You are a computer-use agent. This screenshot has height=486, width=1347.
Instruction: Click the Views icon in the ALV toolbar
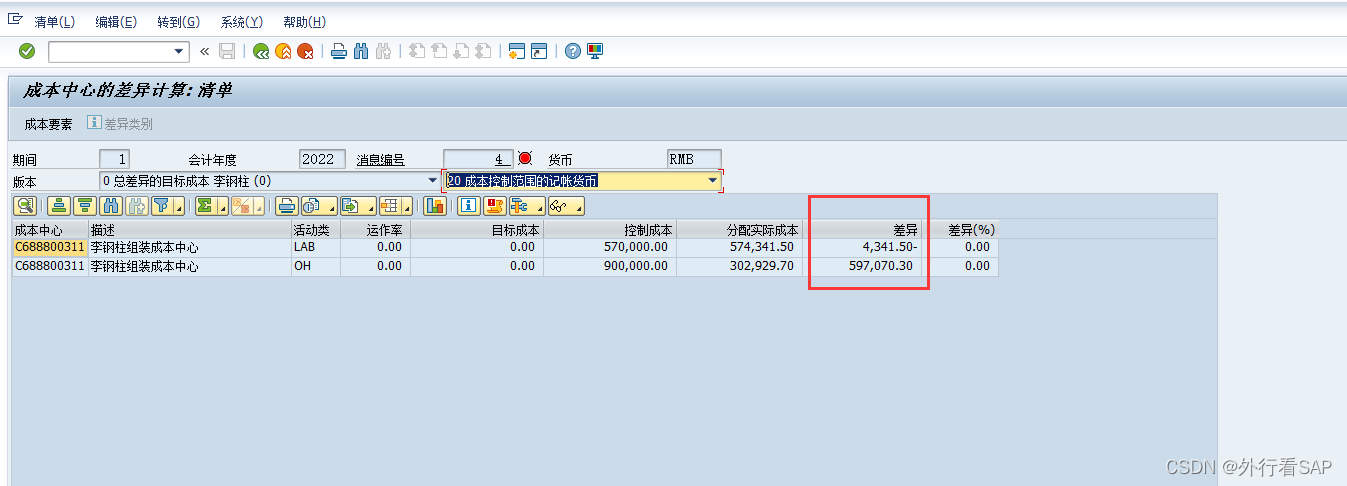tap(312, 206)
